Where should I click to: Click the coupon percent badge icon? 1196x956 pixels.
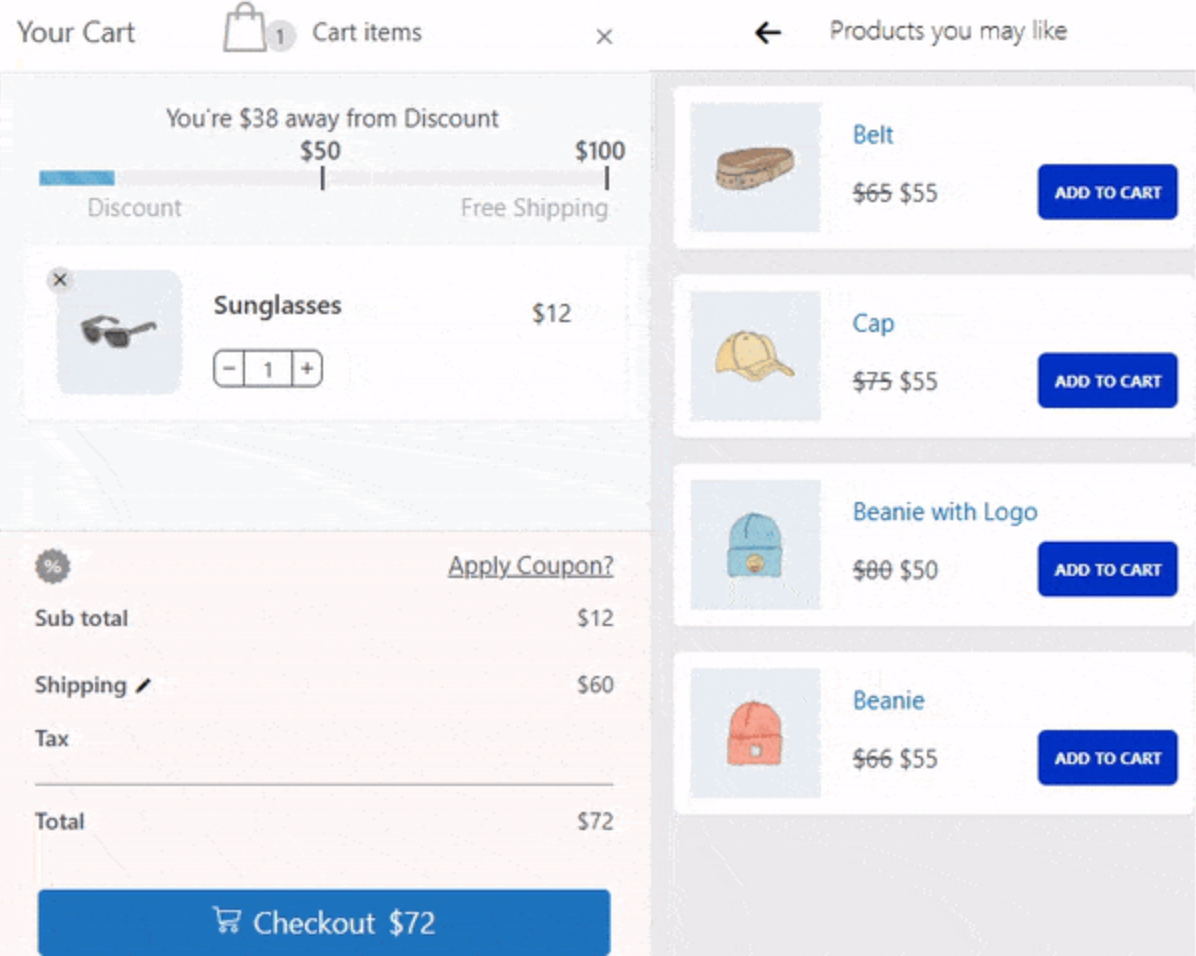(54, 566)
